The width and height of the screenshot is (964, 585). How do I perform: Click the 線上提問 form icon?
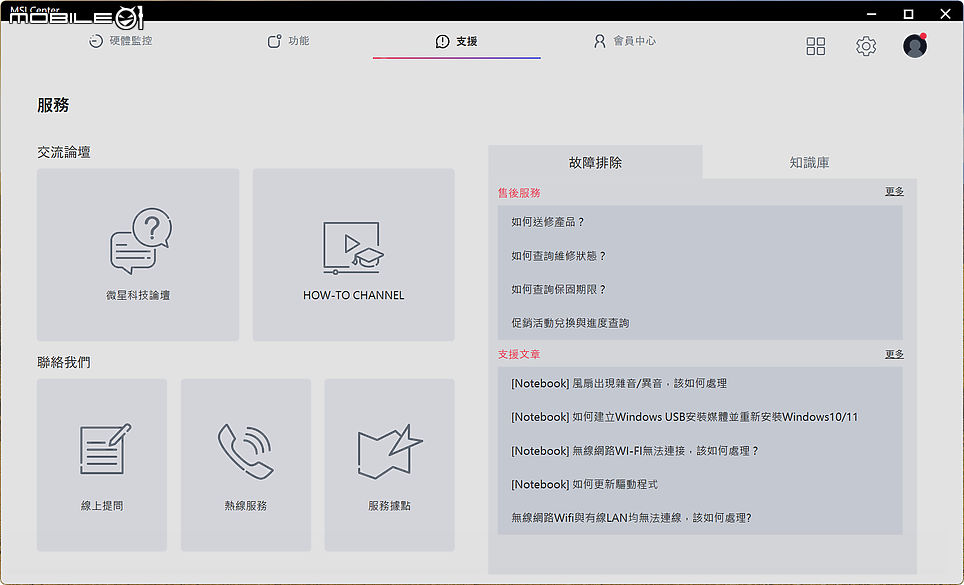pyautogui.click(x=106, y=449)
